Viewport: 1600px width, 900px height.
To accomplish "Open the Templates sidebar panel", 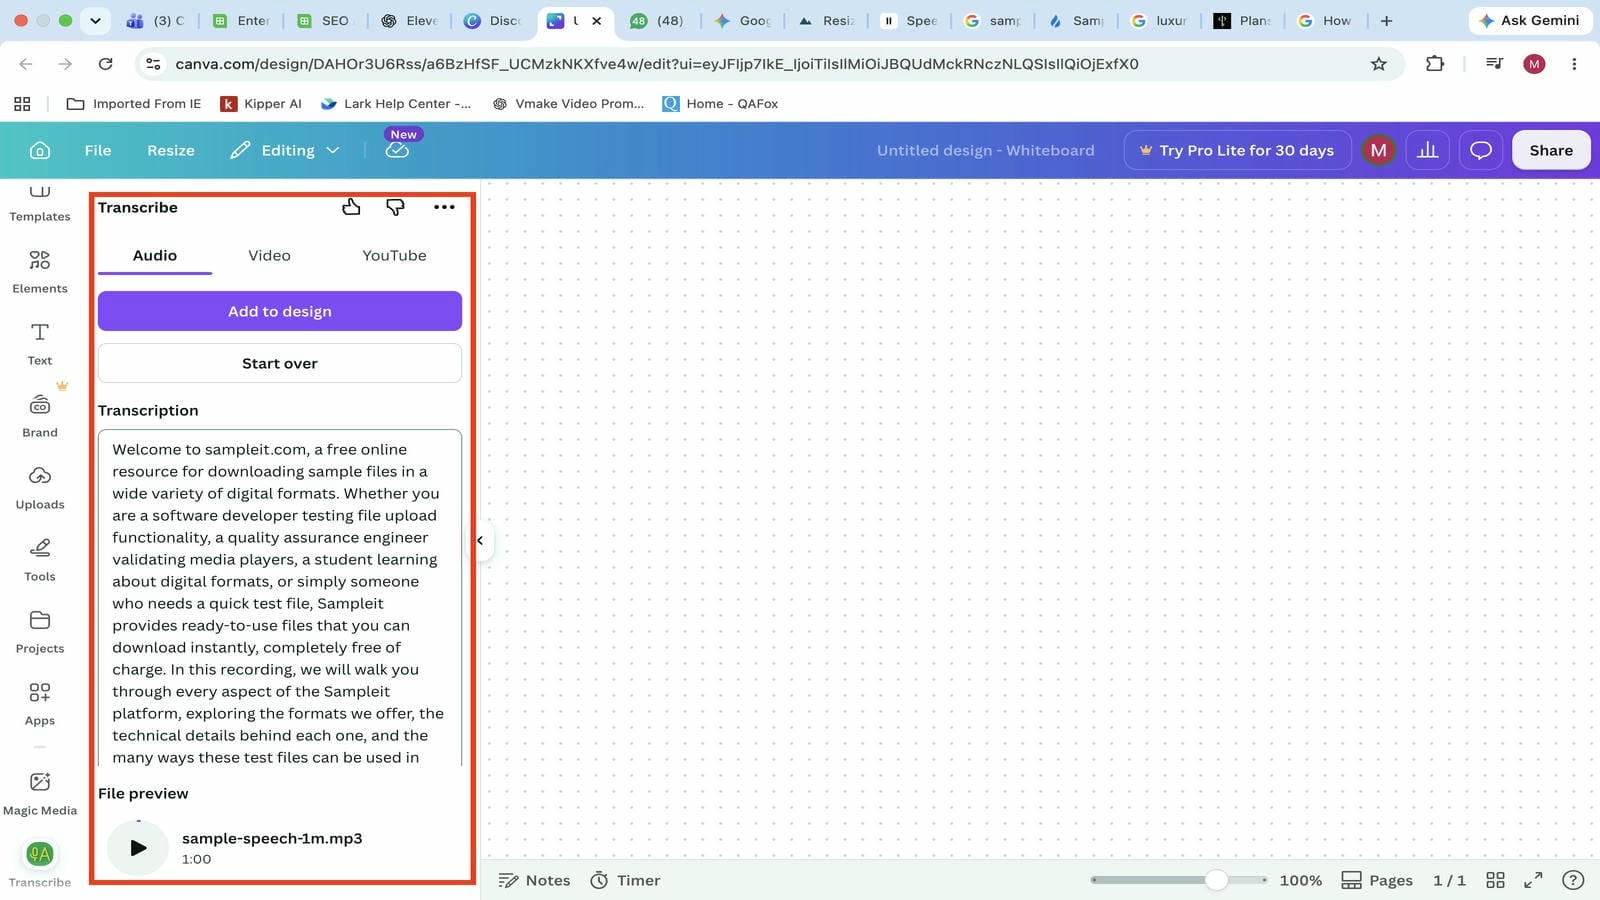I will [40, 204].
